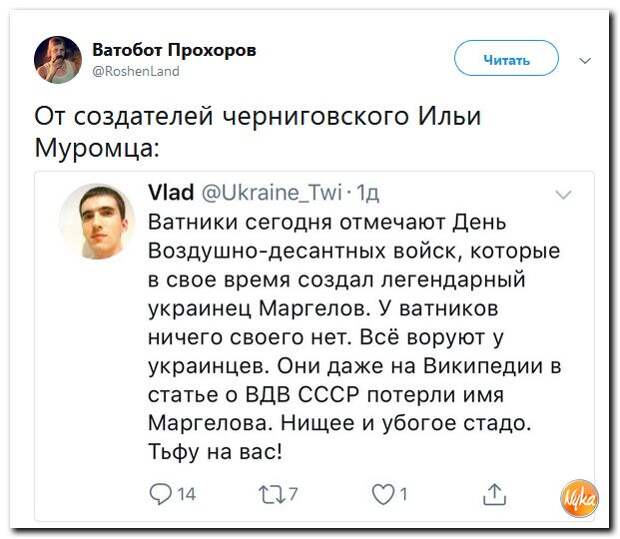Click the share upload arrow icon

point(495,495)
